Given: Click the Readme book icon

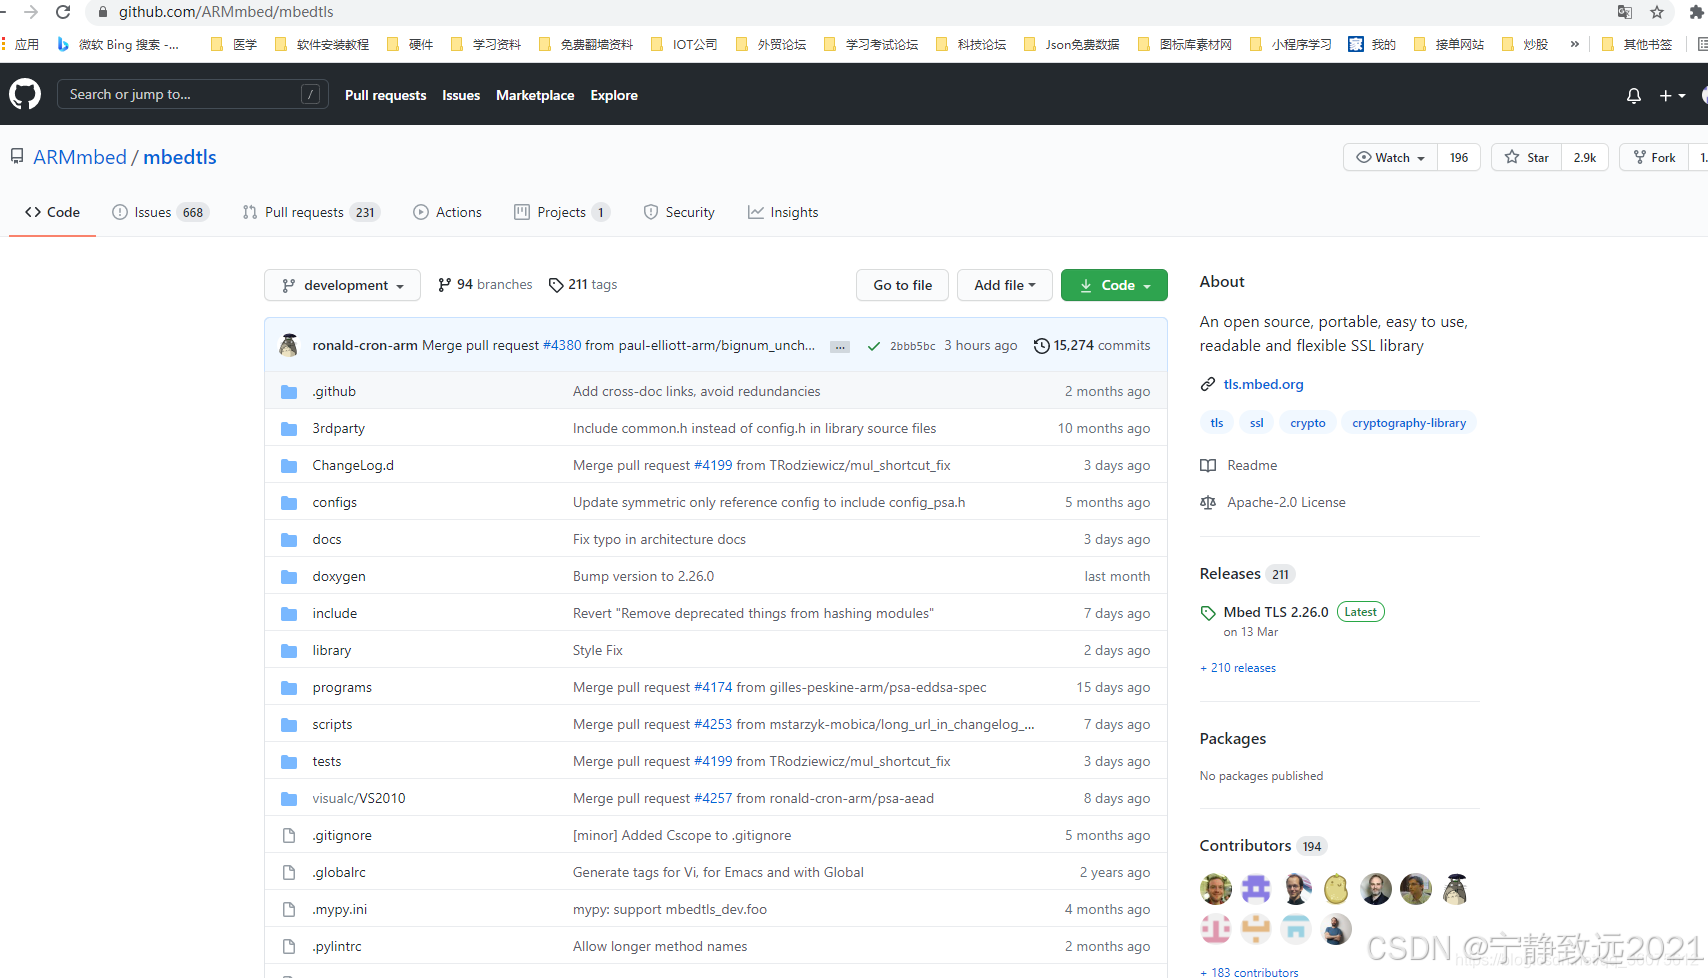Looking at the screenshot, I should (1208, 465).
